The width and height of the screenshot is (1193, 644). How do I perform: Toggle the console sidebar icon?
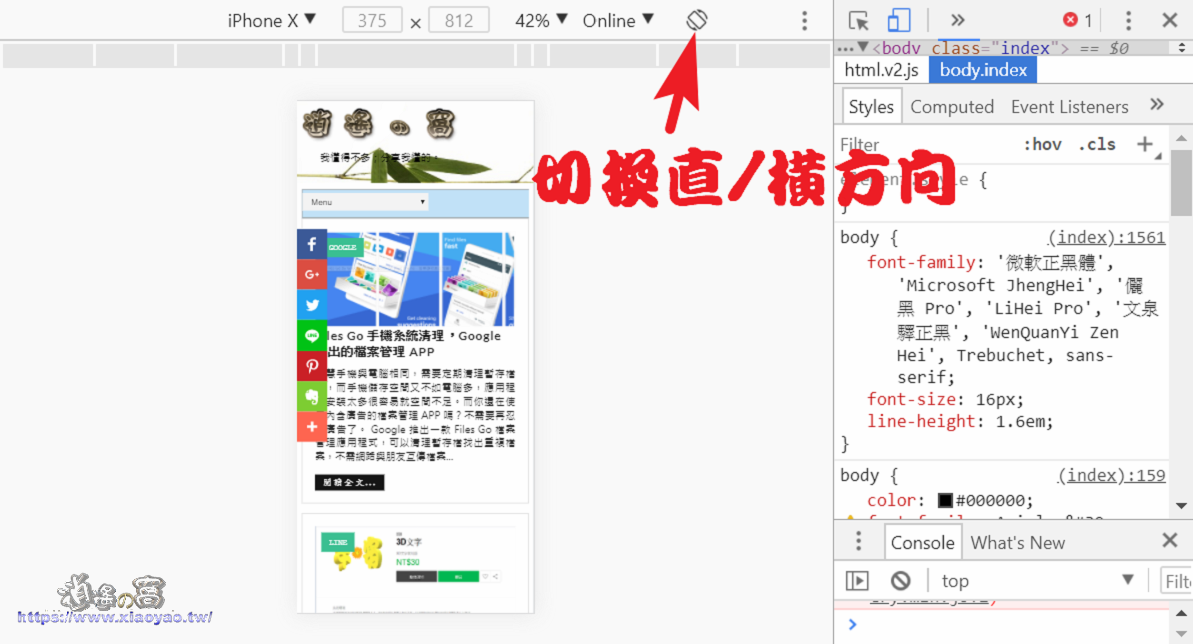857,581
